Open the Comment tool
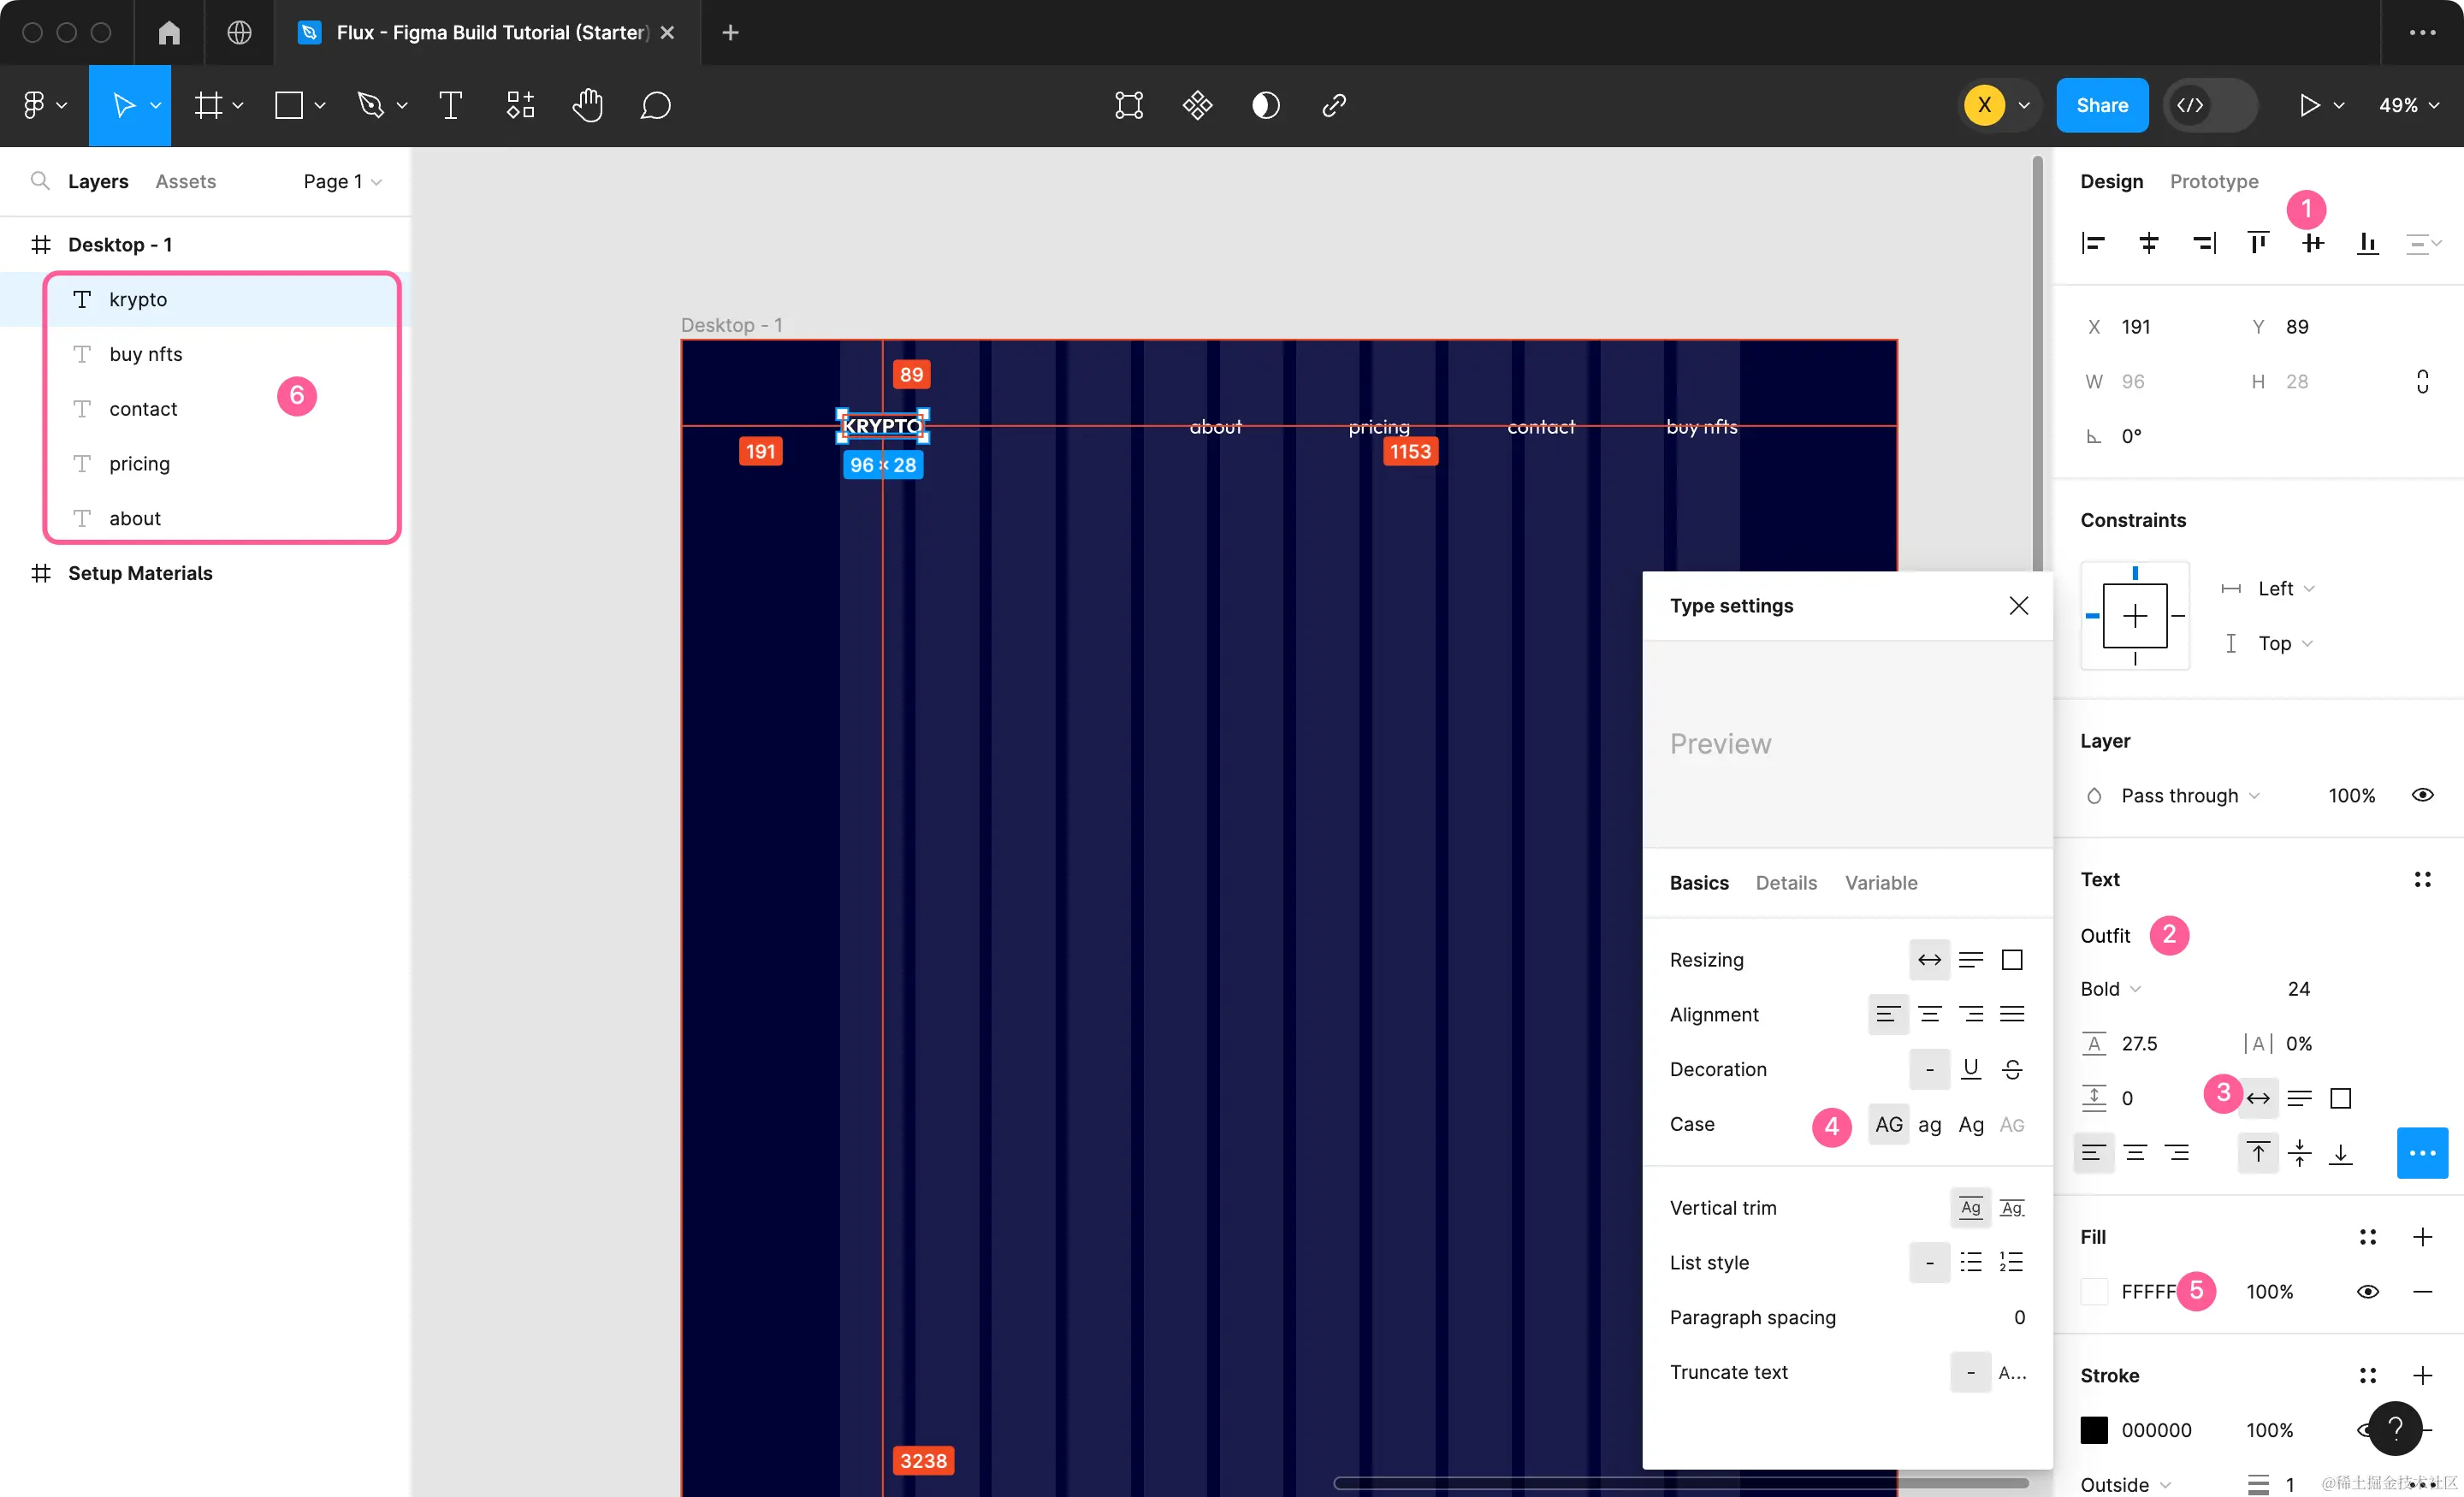This screenshot has height=1497, width=2464. [655, 105]
